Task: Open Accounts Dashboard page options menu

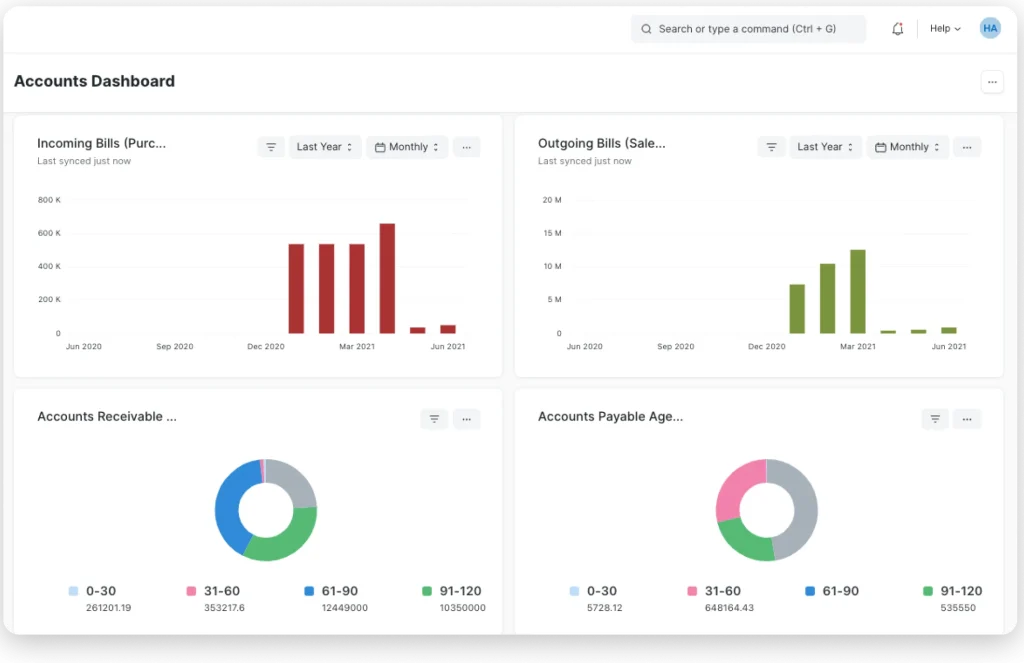Action: point(992,82)
